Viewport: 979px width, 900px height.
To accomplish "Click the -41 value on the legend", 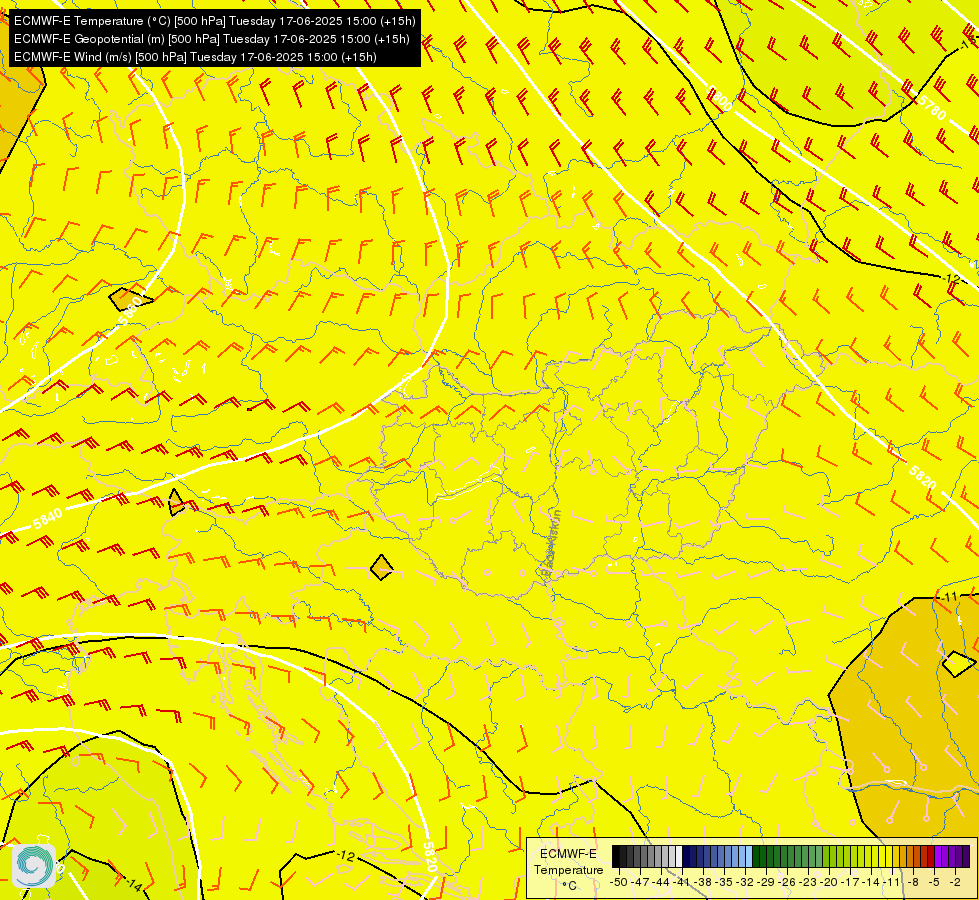I will (681, 882).
